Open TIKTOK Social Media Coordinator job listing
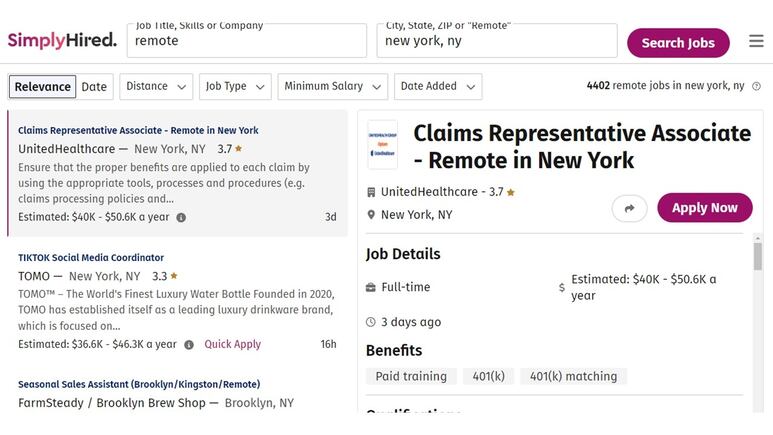The image size is (773, 435). [x=91, y=258]
